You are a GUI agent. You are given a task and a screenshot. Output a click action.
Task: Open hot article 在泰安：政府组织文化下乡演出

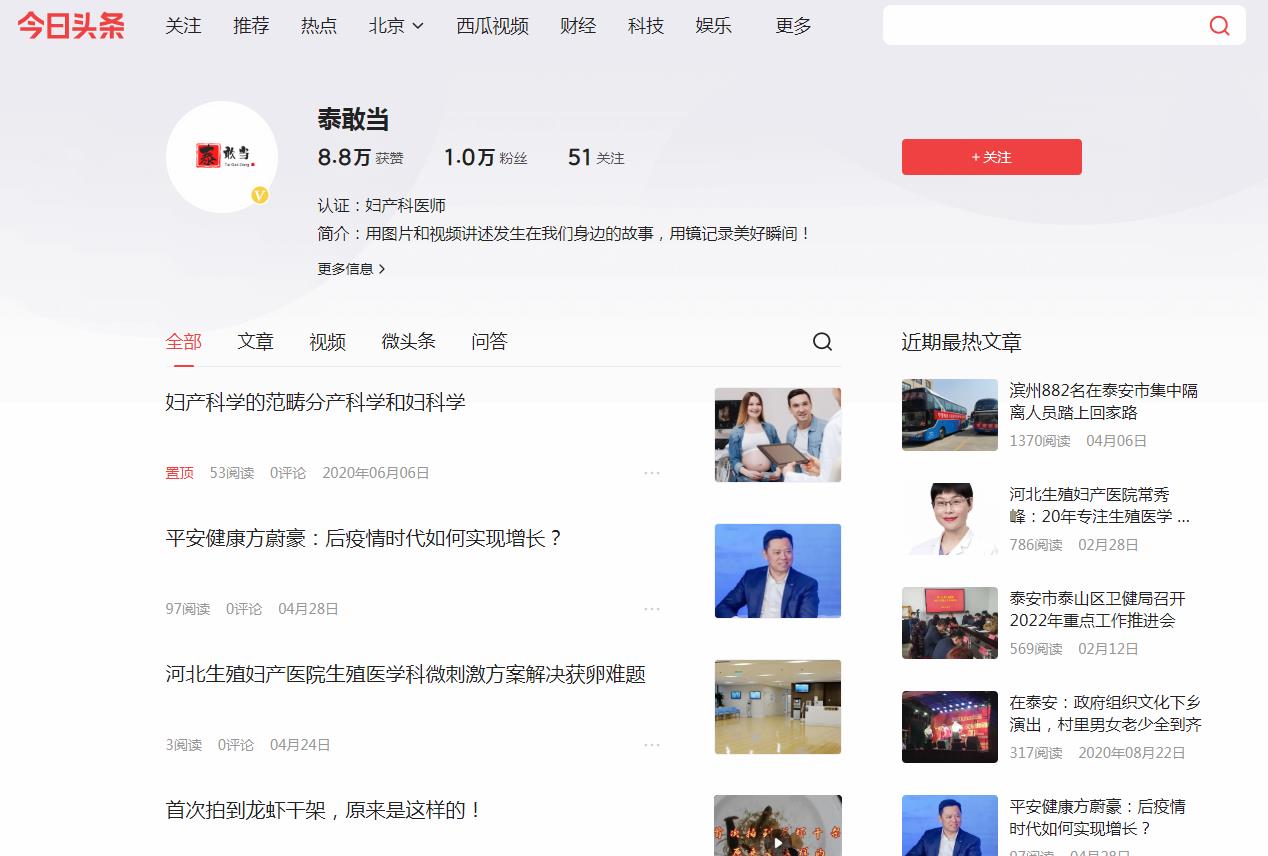pos(1106,714)
